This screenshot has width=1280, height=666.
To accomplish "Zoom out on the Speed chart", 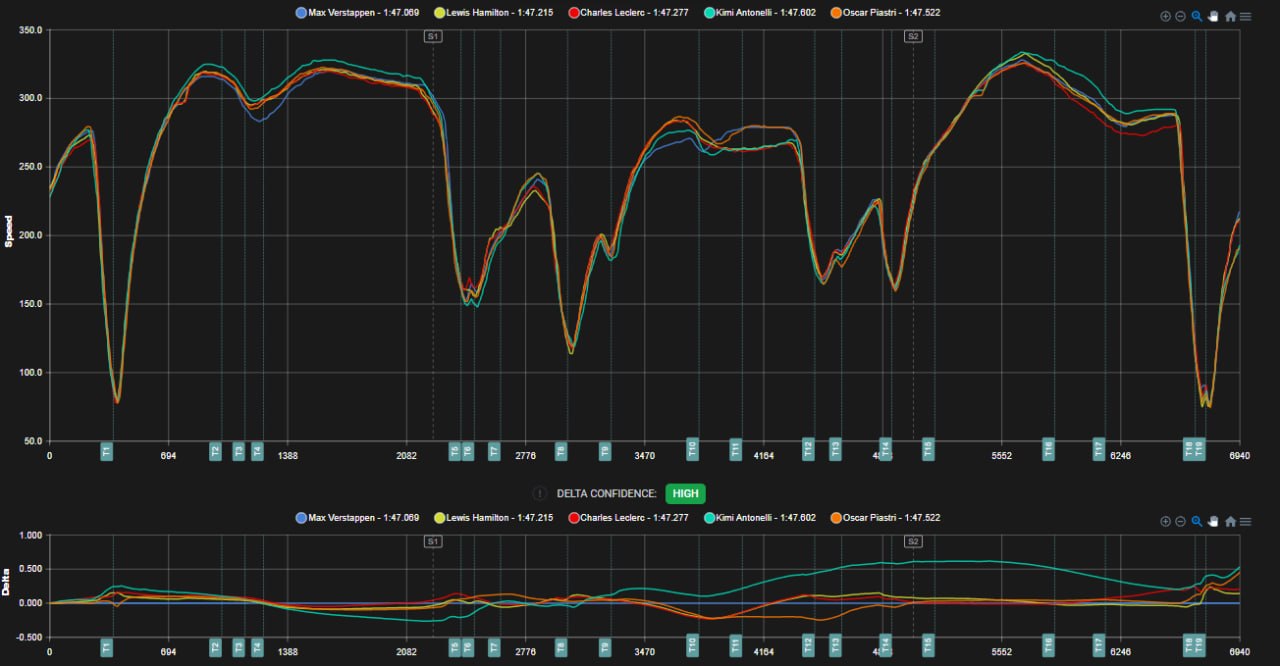I will (1180, 16).
